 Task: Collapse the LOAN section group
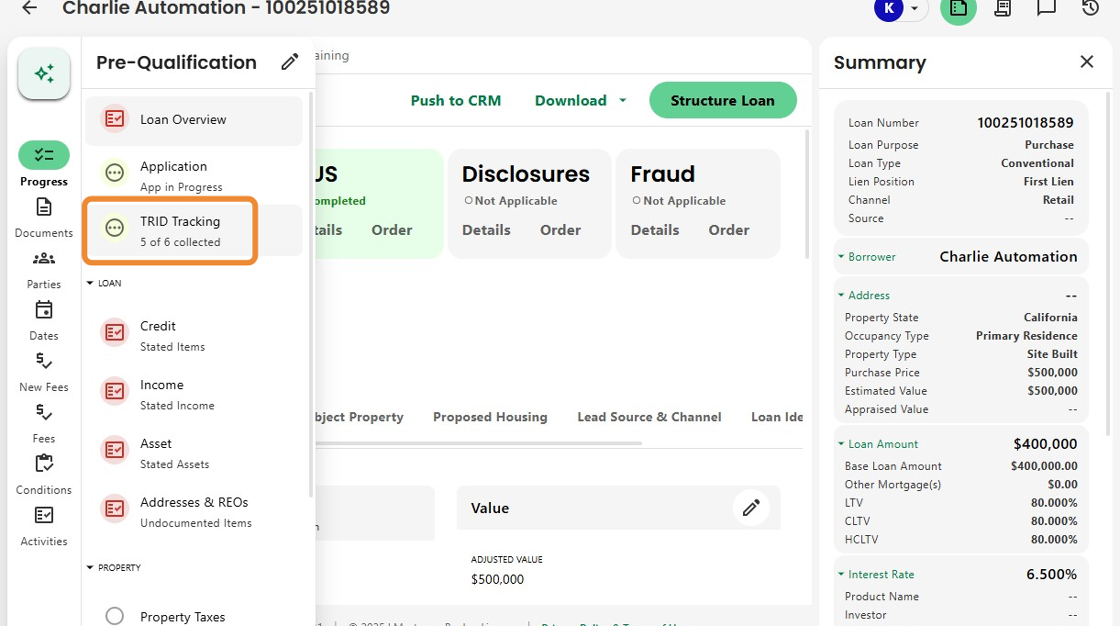[x=91, y=283]
